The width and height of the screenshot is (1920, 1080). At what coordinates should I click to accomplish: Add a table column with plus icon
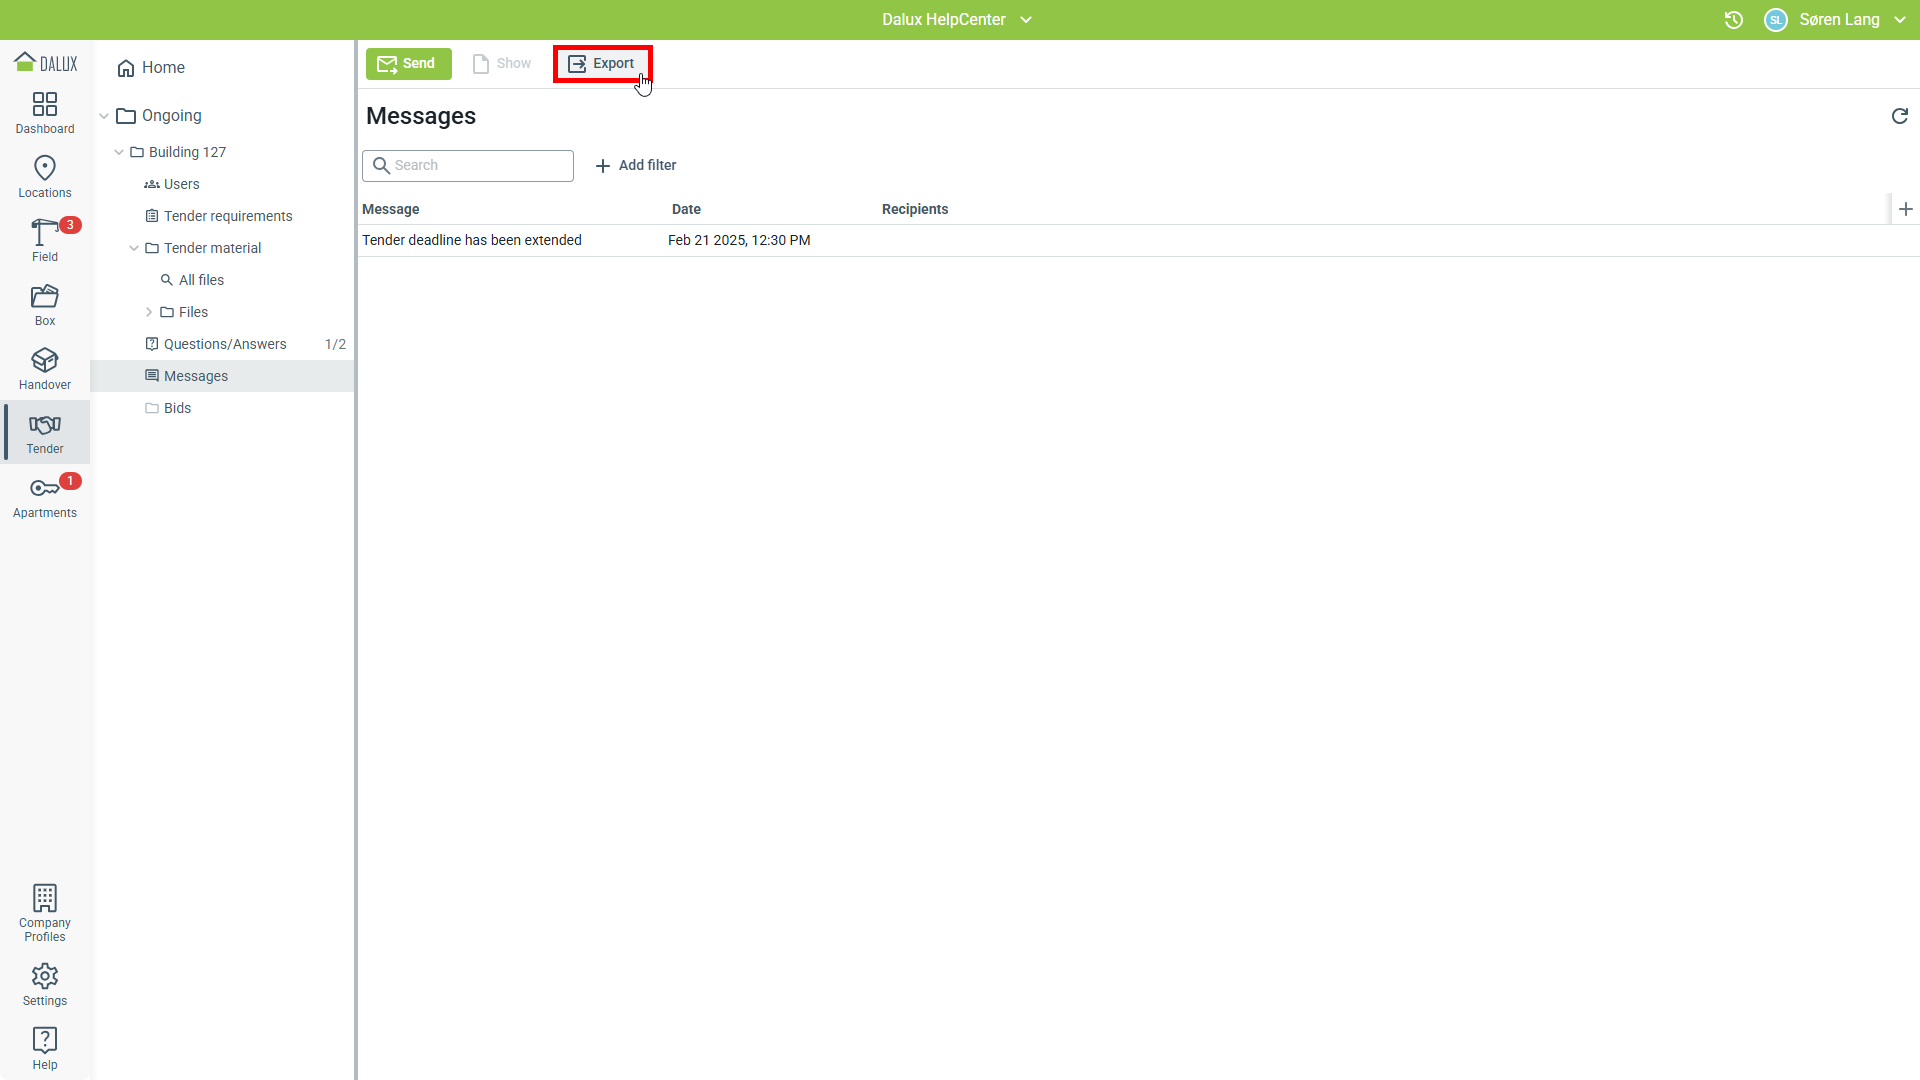1905,209
